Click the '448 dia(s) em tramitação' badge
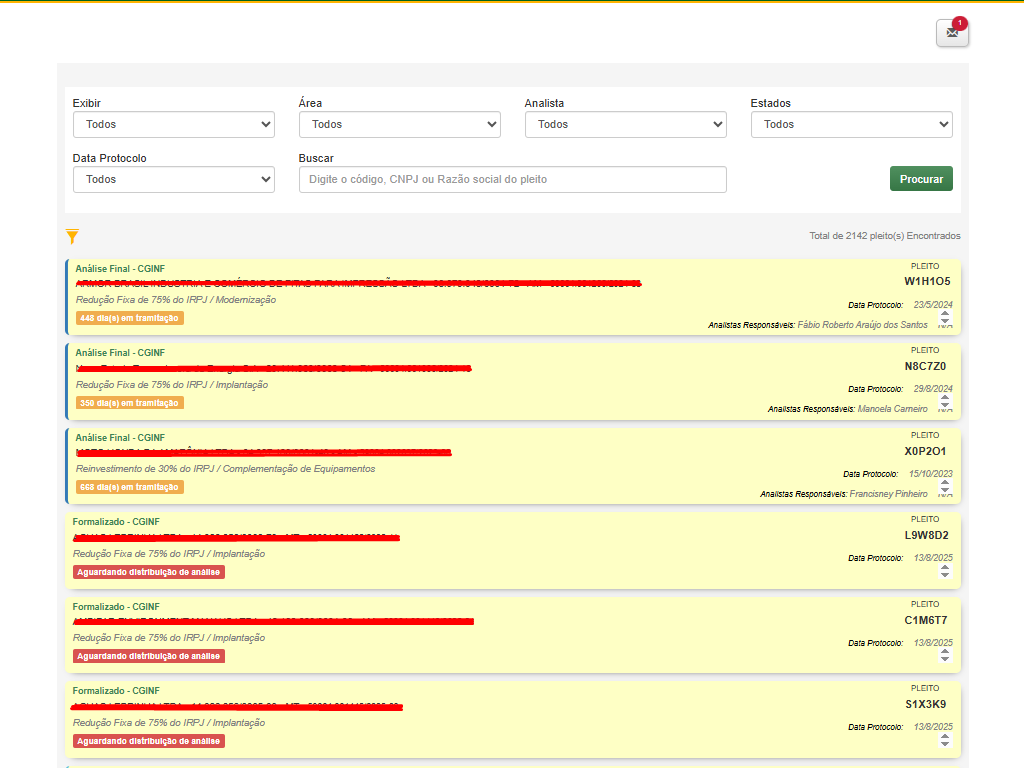 (x=130, y=318)
